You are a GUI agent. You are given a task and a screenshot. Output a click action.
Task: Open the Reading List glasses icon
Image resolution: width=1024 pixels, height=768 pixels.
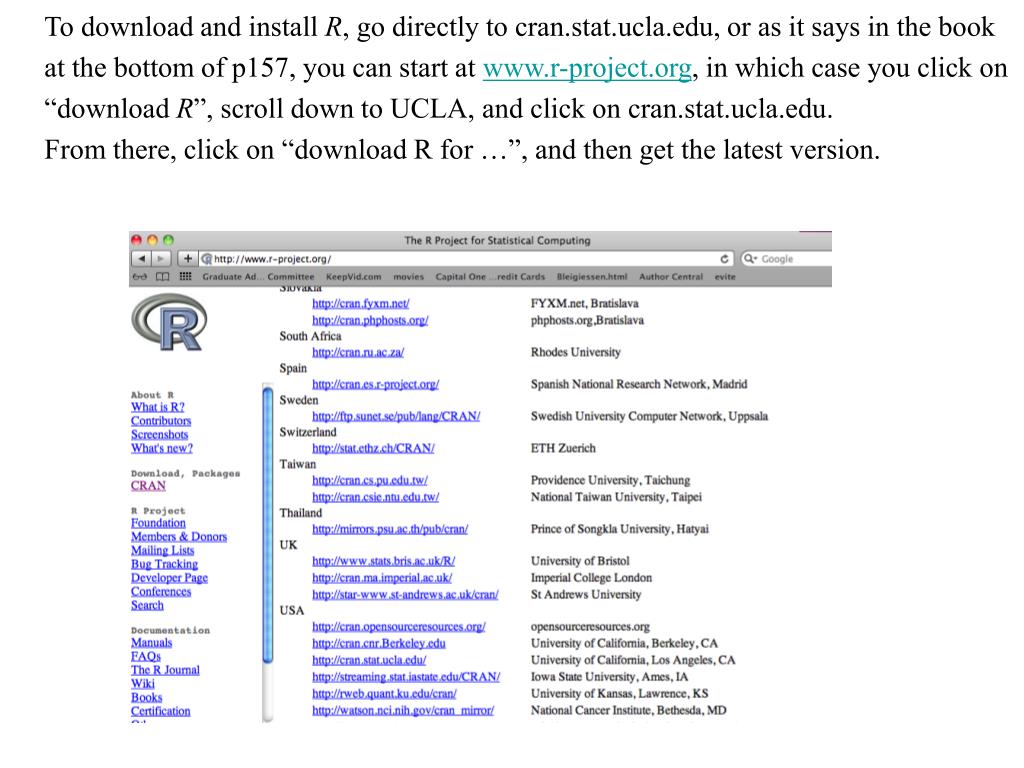tap(140, 277)
